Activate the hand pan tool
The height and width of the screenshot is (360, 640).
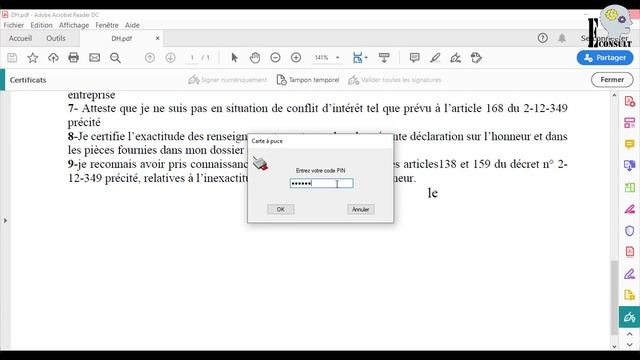point(255,58)
